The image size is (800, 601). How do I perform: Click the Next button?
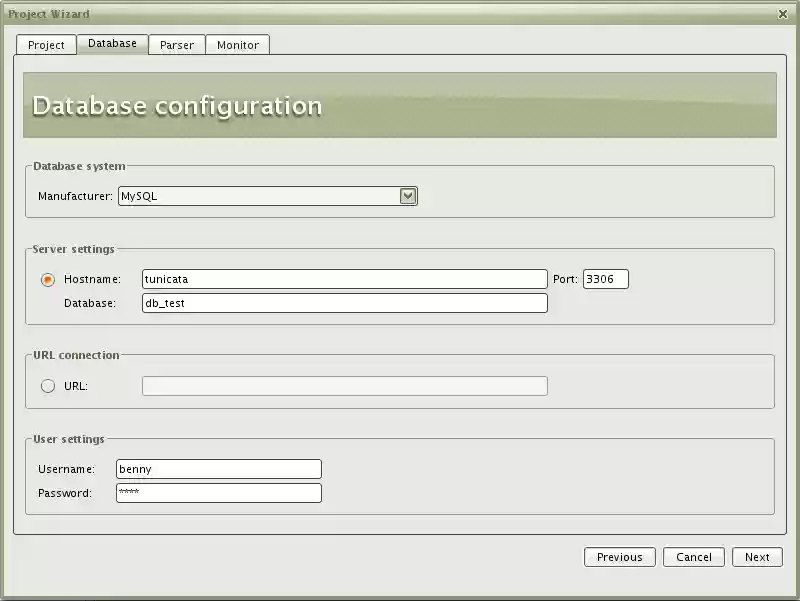click(757, 557)
